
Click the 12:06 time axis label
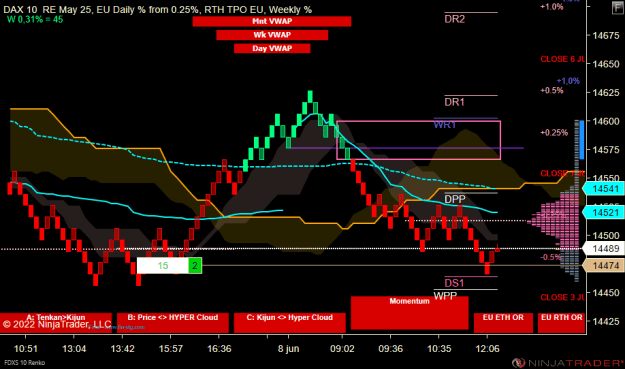[x=487, y=349]
